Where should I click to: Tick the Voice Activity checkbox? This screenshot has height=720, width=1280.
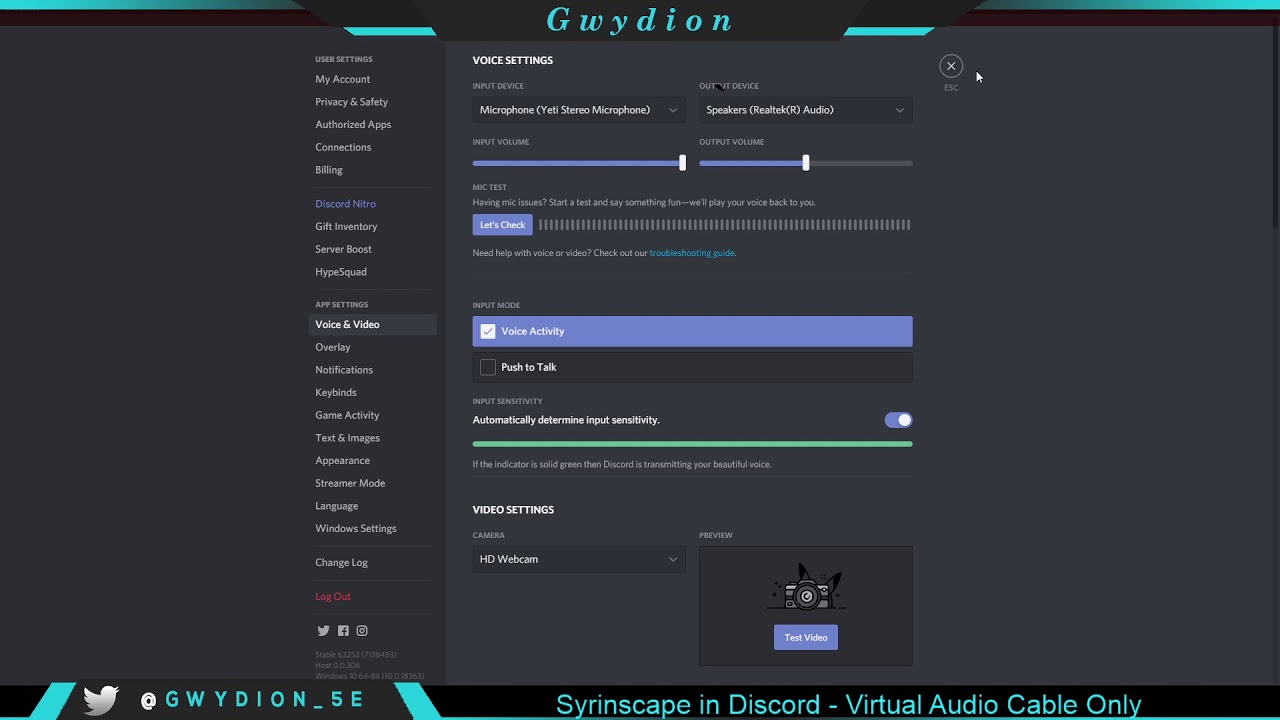pos(488,331)
